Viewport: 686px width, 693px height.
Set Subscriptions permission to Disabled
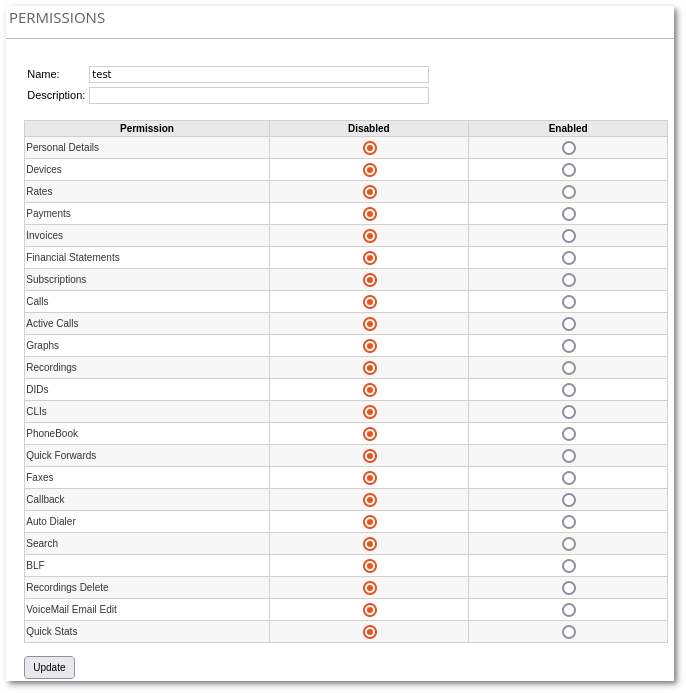point(370,280)
